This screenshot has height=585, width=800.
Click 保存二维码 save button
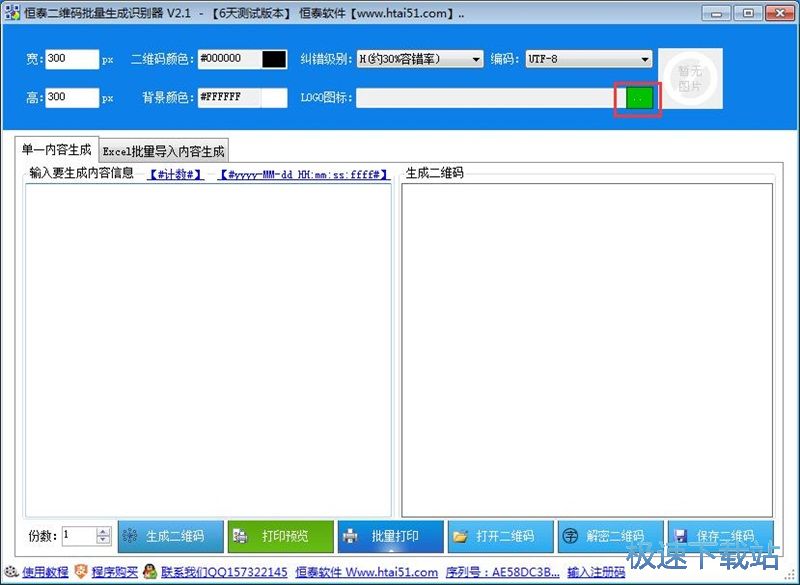(720, 536)
